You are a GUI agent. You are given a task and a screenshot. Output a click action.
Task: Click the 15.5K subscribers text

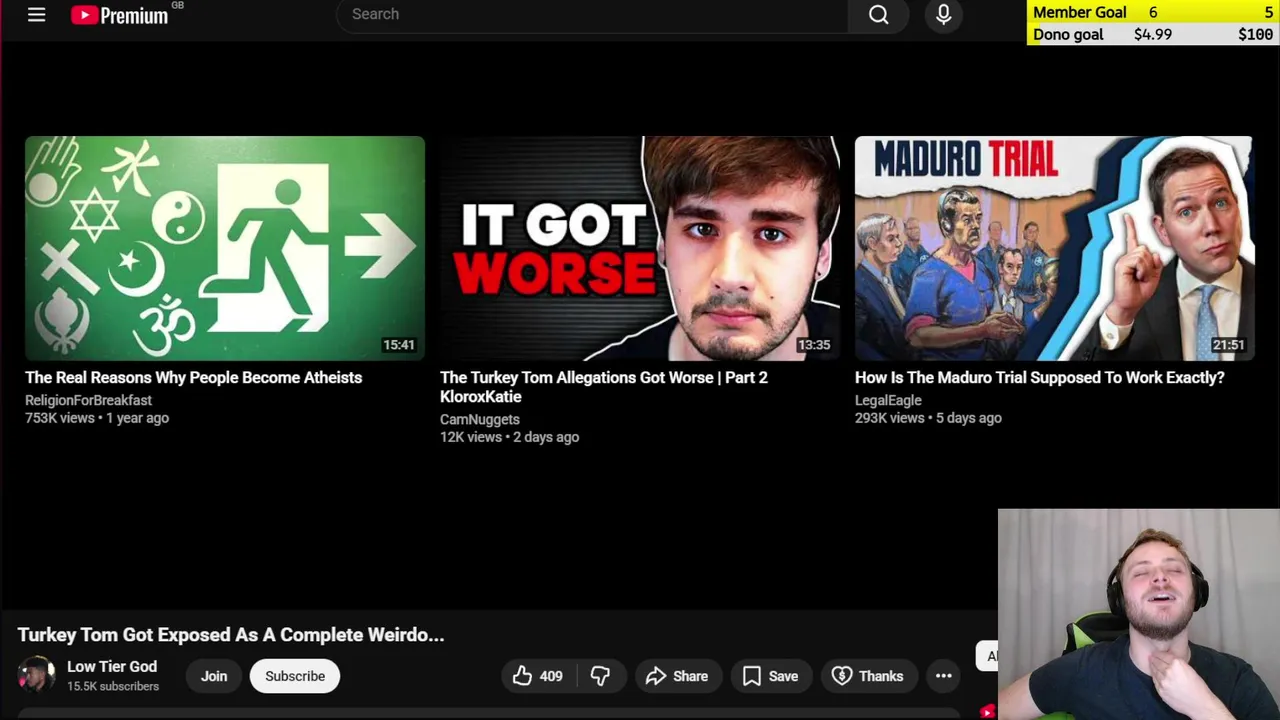pos(113,686)
